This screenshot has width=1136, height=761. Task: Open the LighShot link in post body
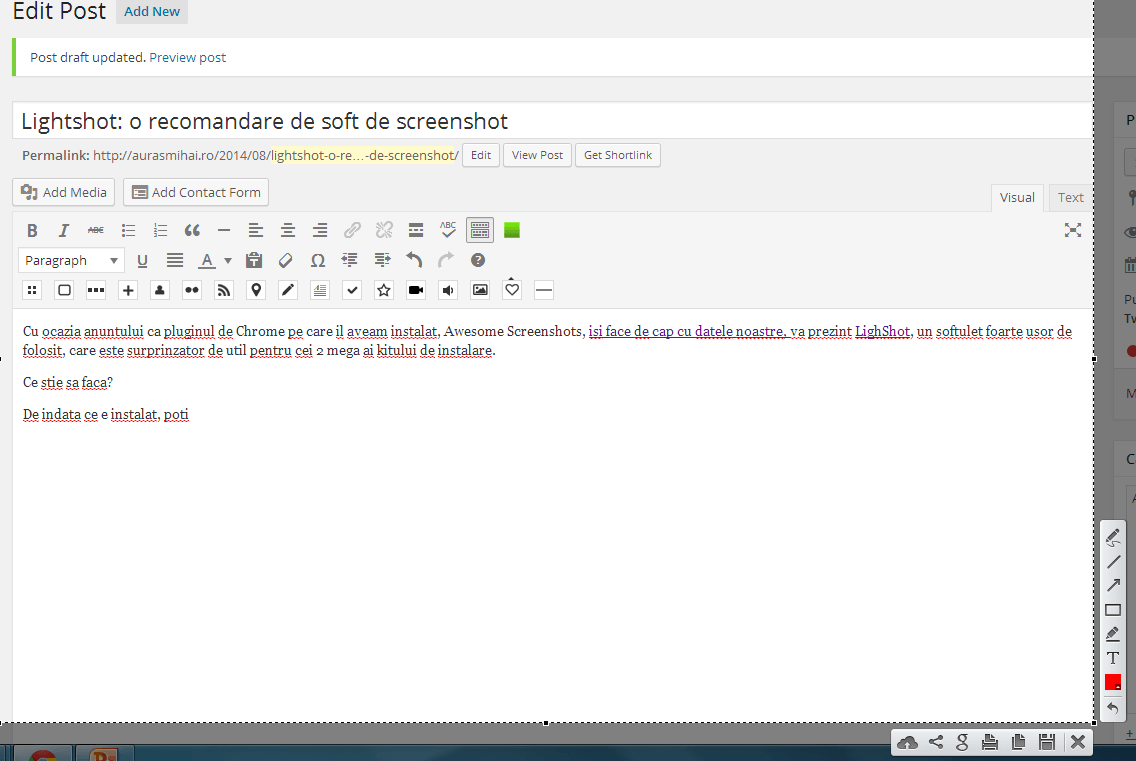point(882,331)
